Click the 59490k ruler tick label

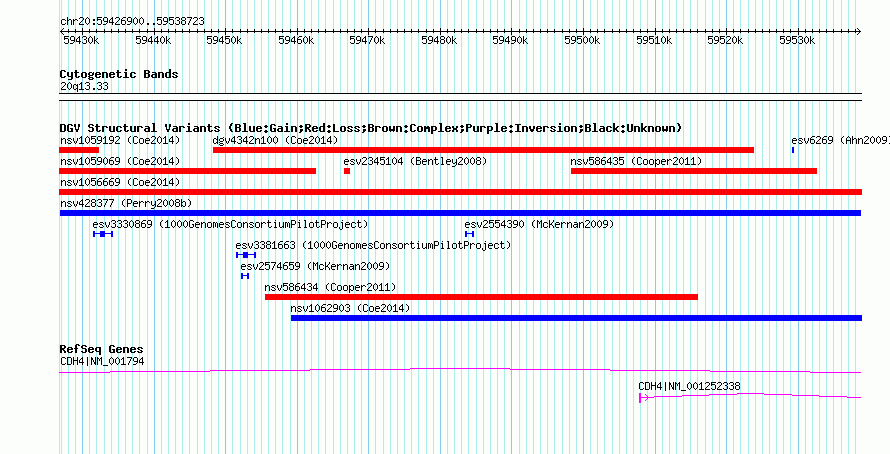point(511,40)
